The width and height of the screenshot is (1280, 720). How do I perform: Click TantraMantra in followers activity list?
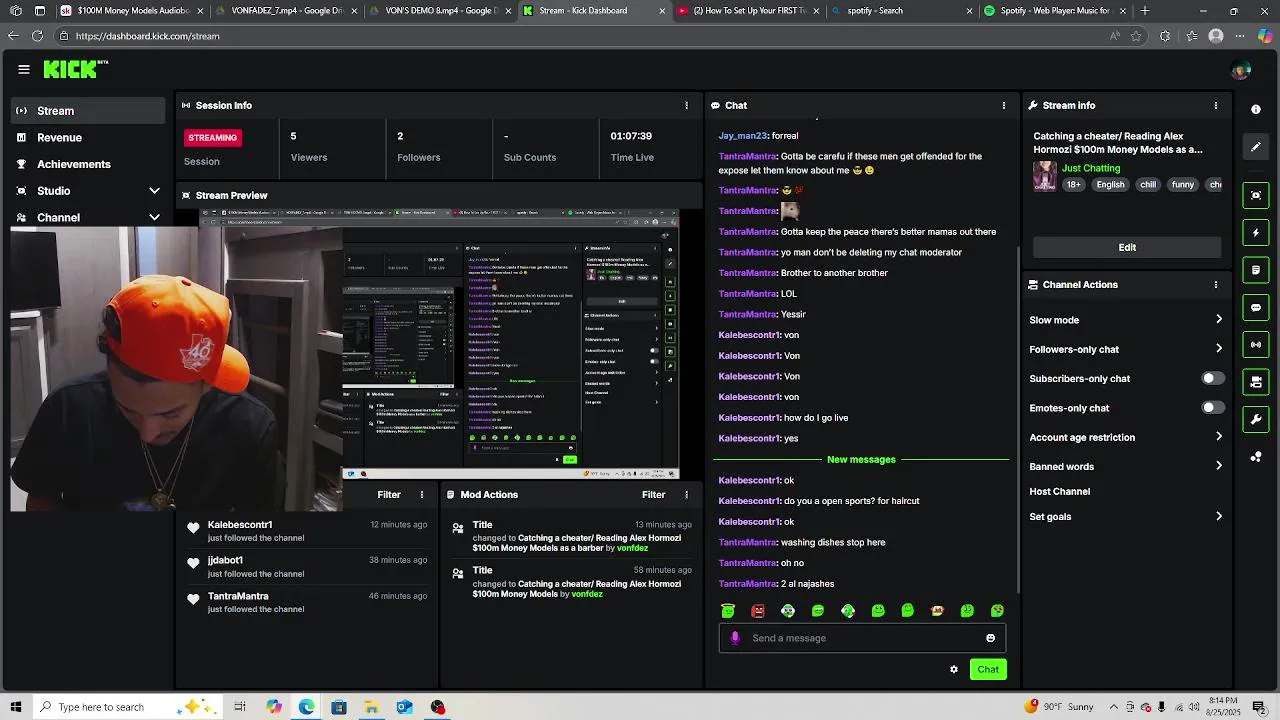238,596
